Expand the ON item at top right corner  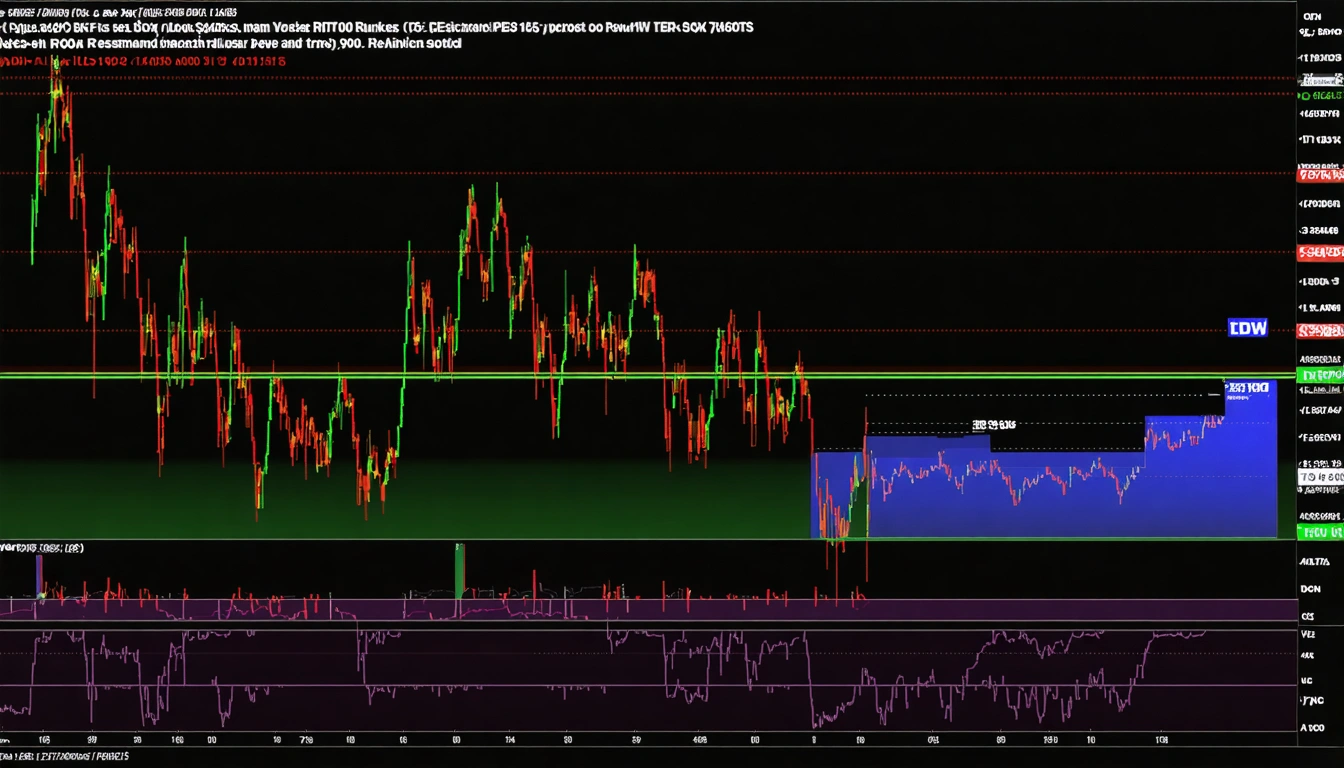click(1313, 16)
